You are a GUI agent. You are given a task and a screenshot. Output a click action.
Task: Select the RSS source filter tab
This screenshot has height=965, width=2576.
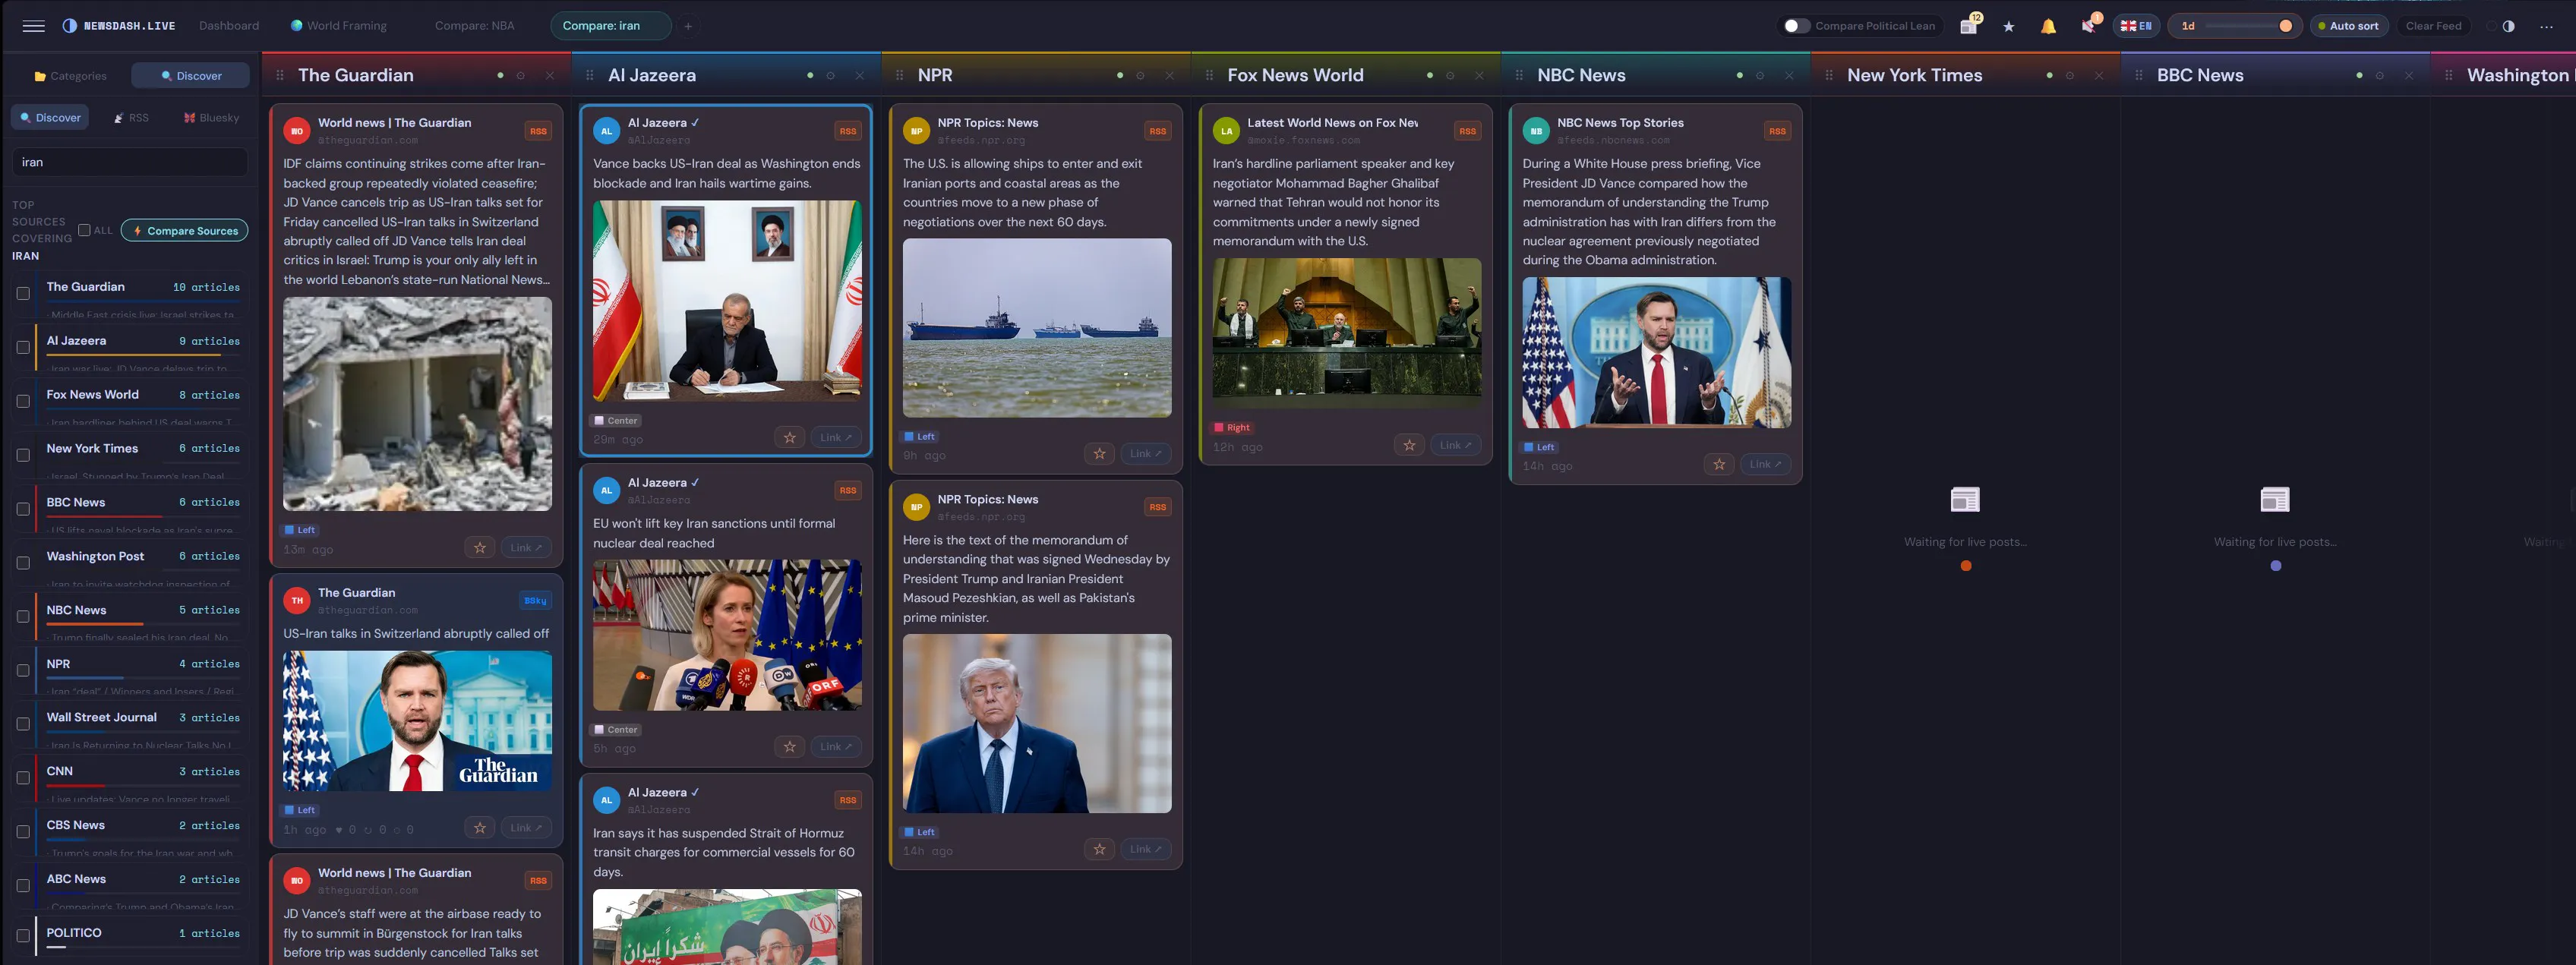[x=131, y=118]
